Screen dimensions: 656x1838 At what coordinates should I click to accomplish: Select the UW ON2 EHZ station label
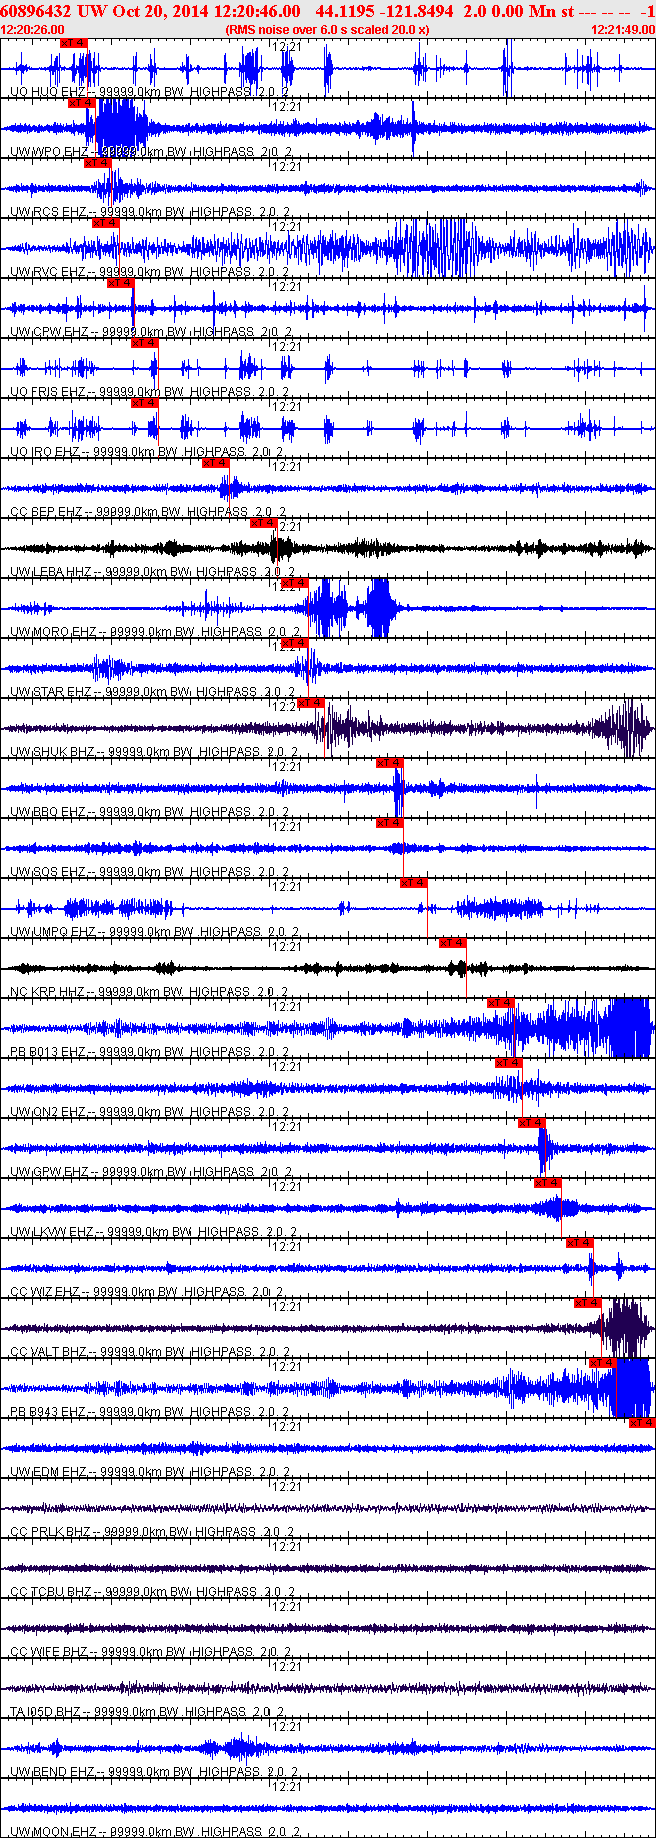[x=48, y=1112]
